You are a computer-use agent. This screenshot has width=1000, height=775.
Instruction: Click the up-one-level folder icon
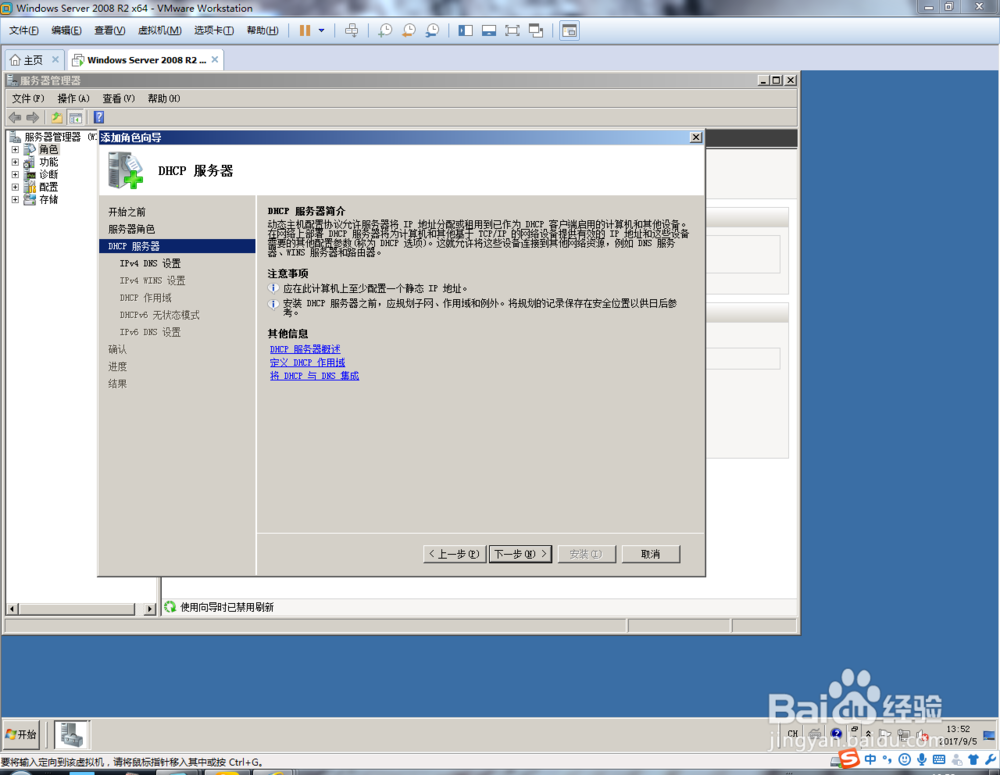tap(57, 117)
